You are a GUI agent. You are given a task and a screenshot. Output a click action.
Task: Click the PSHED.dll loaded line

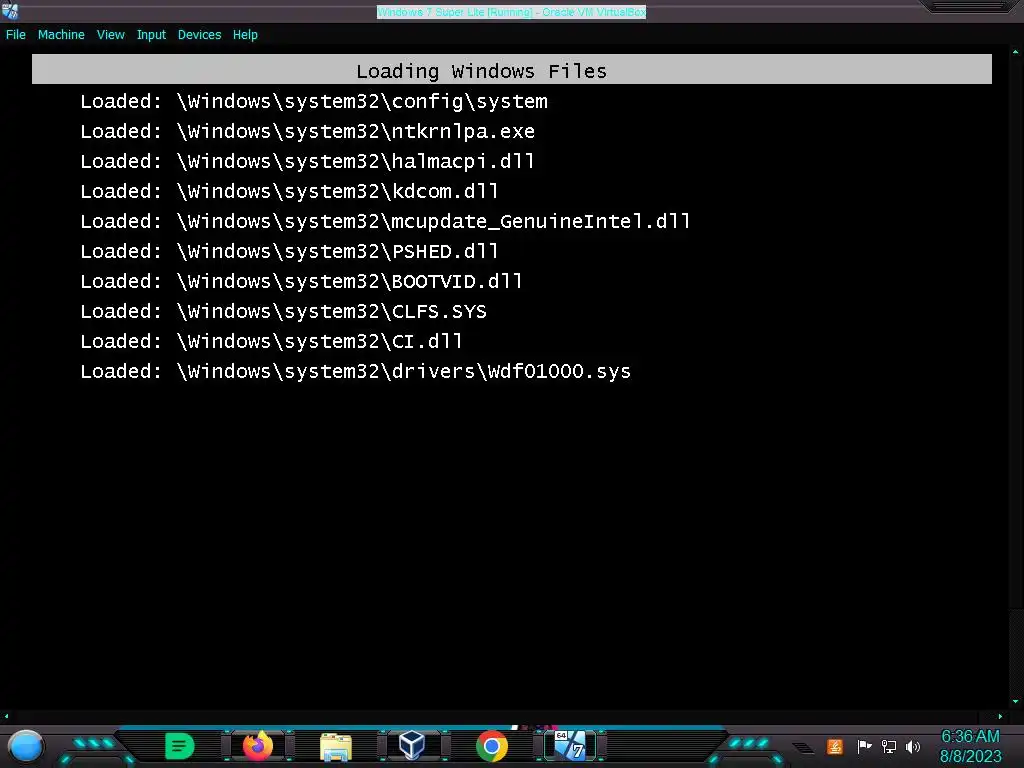(x=289, y=252)
